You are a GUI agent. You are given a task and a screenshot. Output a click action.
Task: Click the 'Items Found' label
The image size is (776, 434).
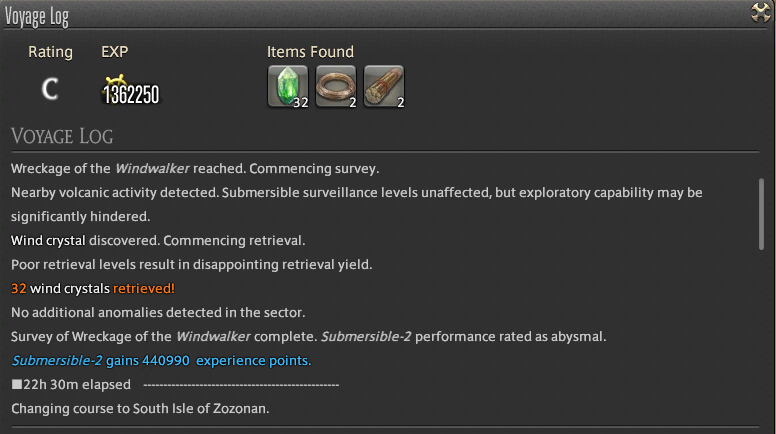pos(310,52)
